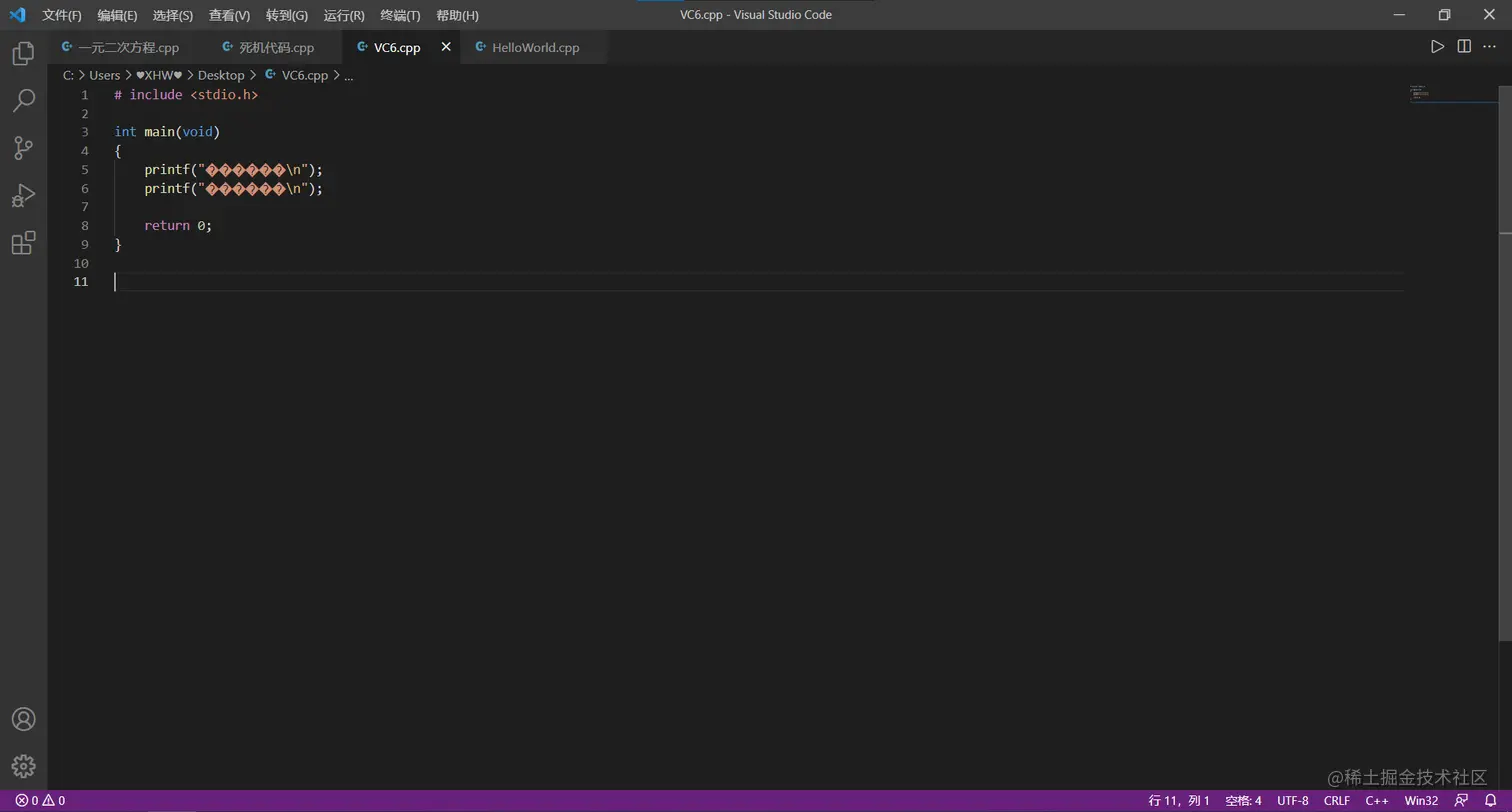Split the editor to the right
Image resolution: width=1512 pixels, height=812 pixels.
[1464, 47]
